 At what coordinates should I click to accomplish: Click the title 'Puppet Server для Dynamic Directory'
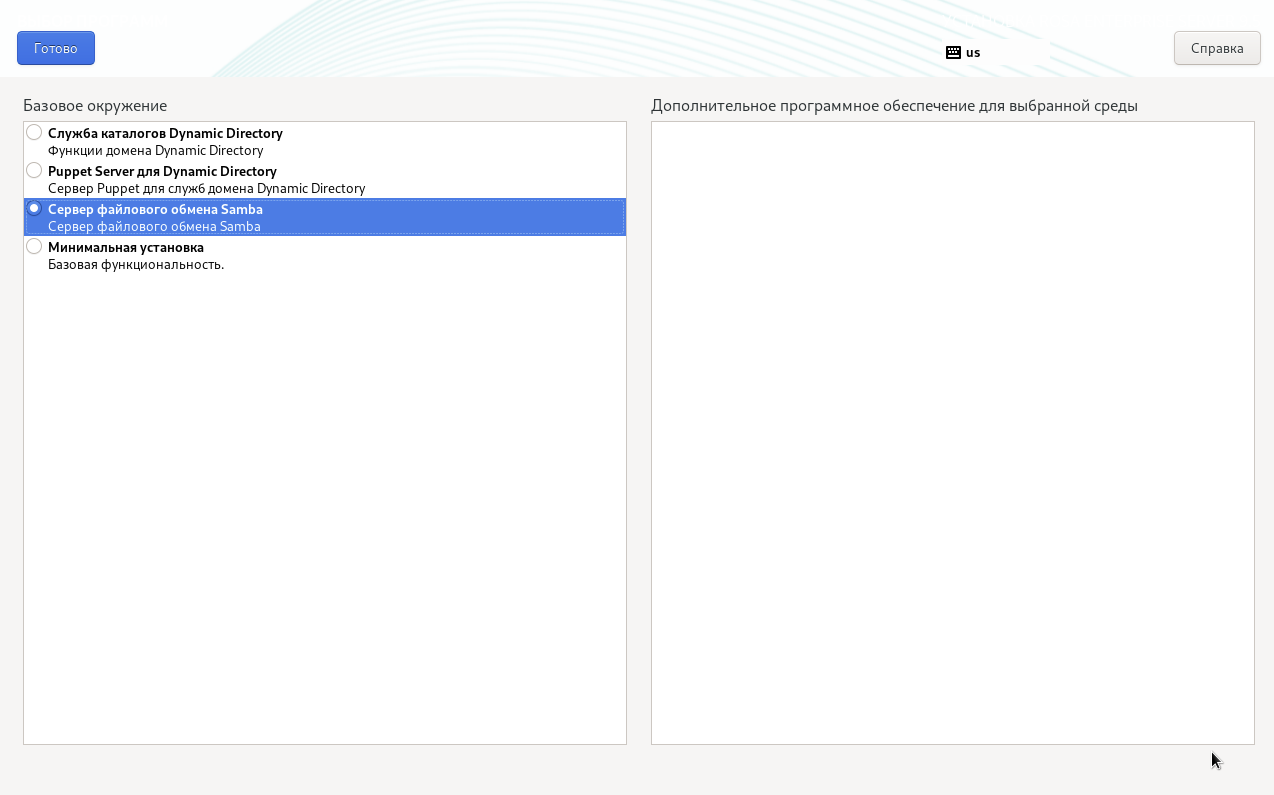pyautogui.click(x=162, y=171)
